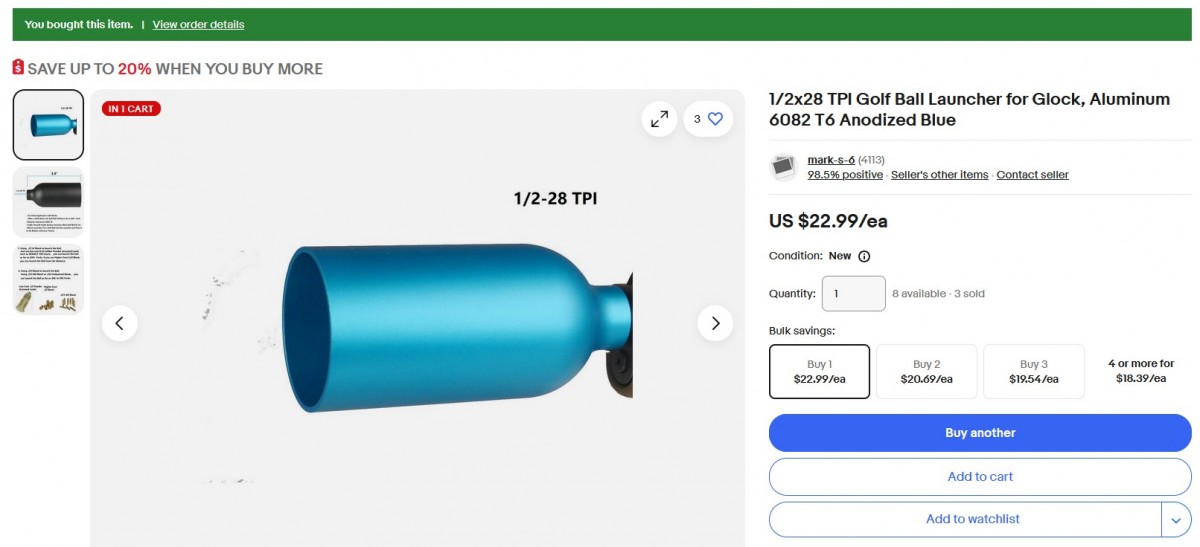Screen dimensions: 1200x547
Task: Click the Quantity input field
Action: (x=853, y=294)
